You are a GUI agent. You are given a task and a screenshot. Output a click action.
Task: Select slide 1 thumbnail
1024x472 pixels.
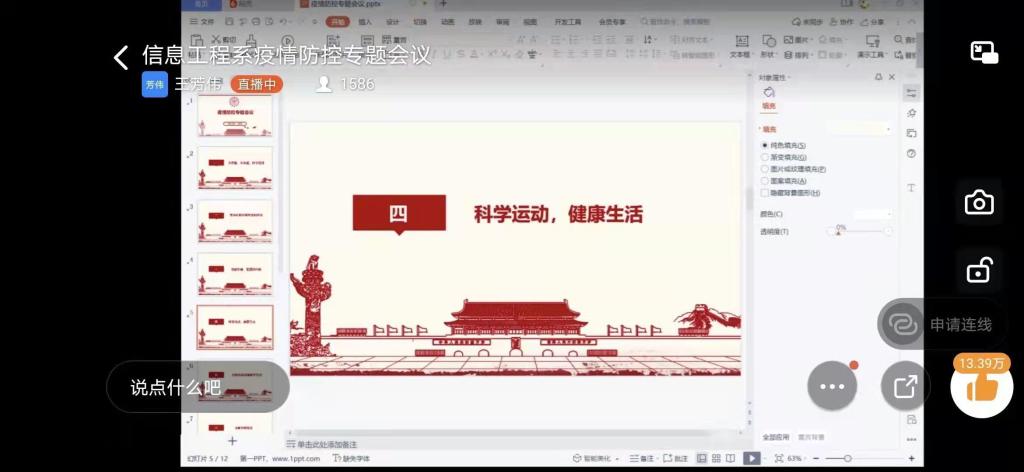pos(235,116)
